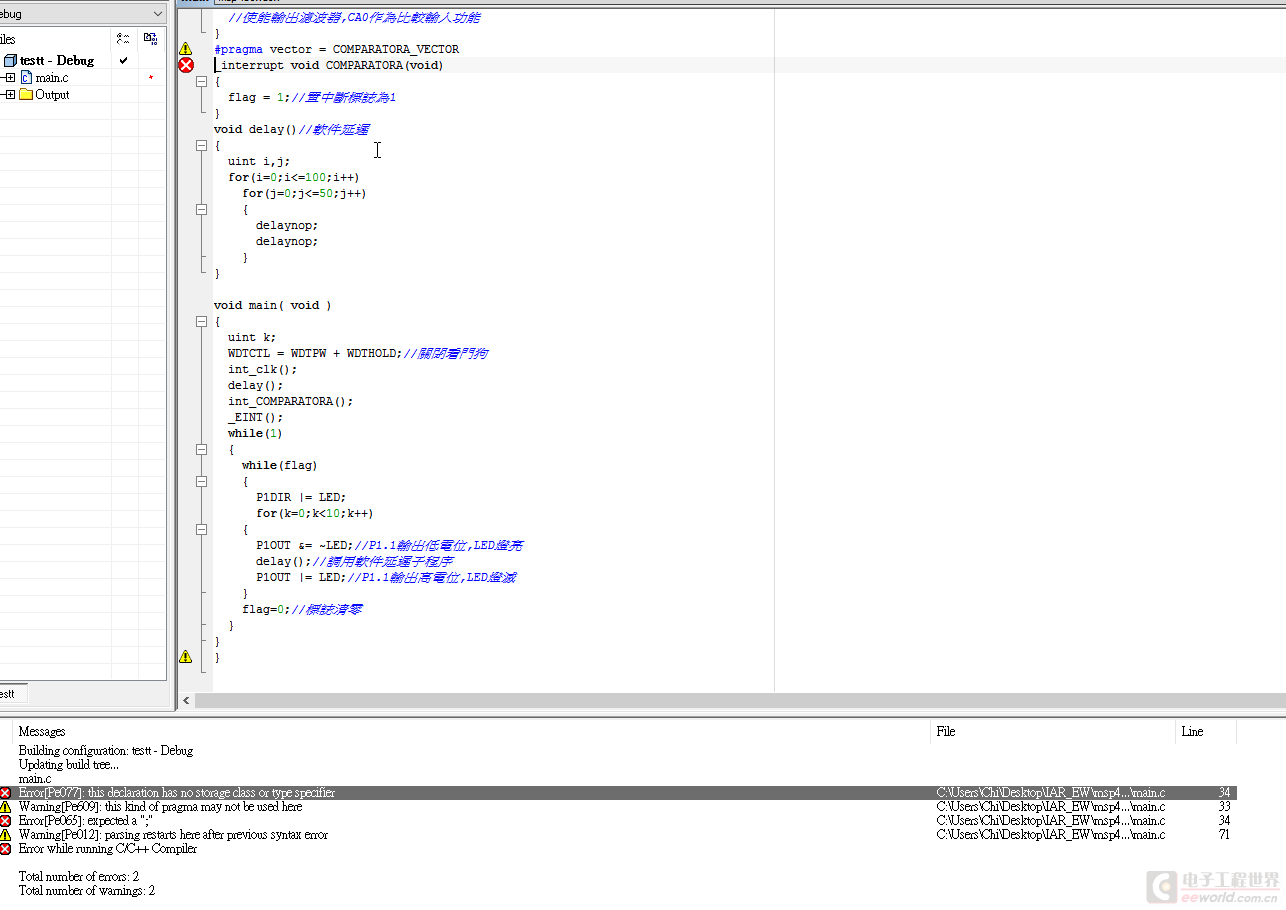Select the Warning[Pe012] parsing restarts message
Image resolution: width=1286 pixels, height=910 pixels.
coord(173,834)
